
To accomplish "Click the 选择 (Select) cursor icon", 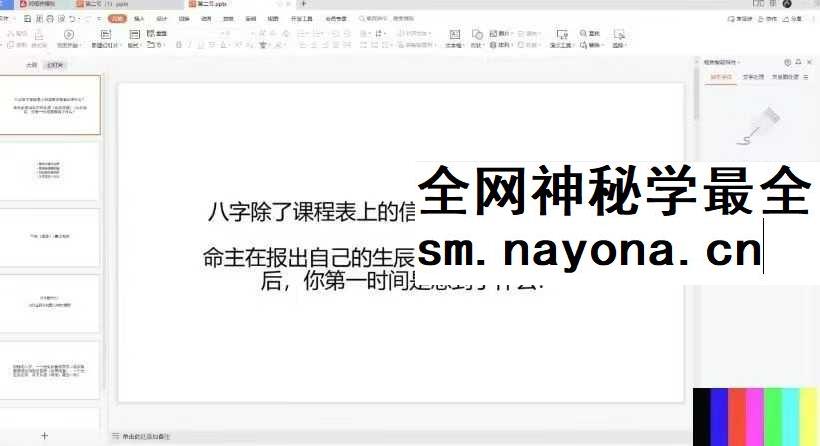I will [x=619, y=35].
